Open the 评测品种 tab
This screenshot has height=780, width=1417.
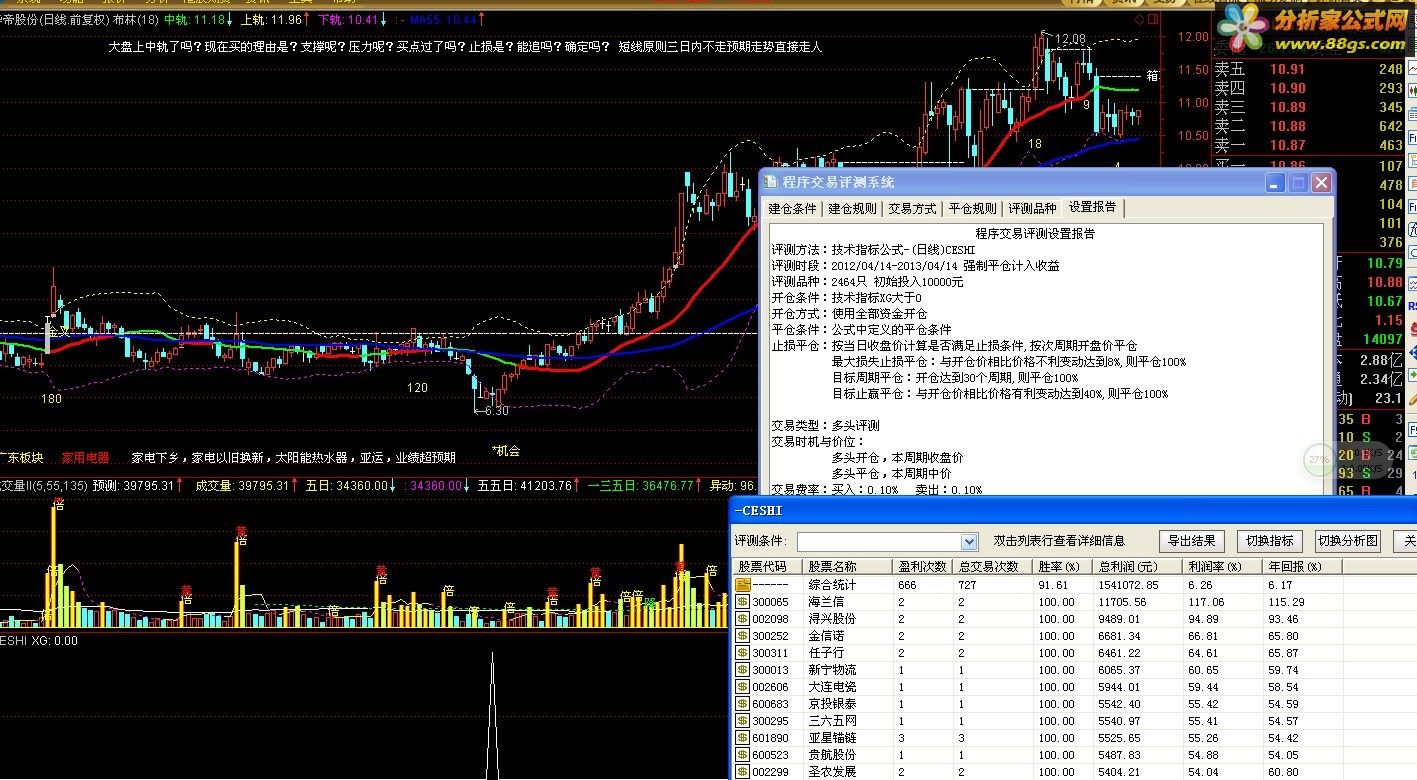click(1032, 209)
